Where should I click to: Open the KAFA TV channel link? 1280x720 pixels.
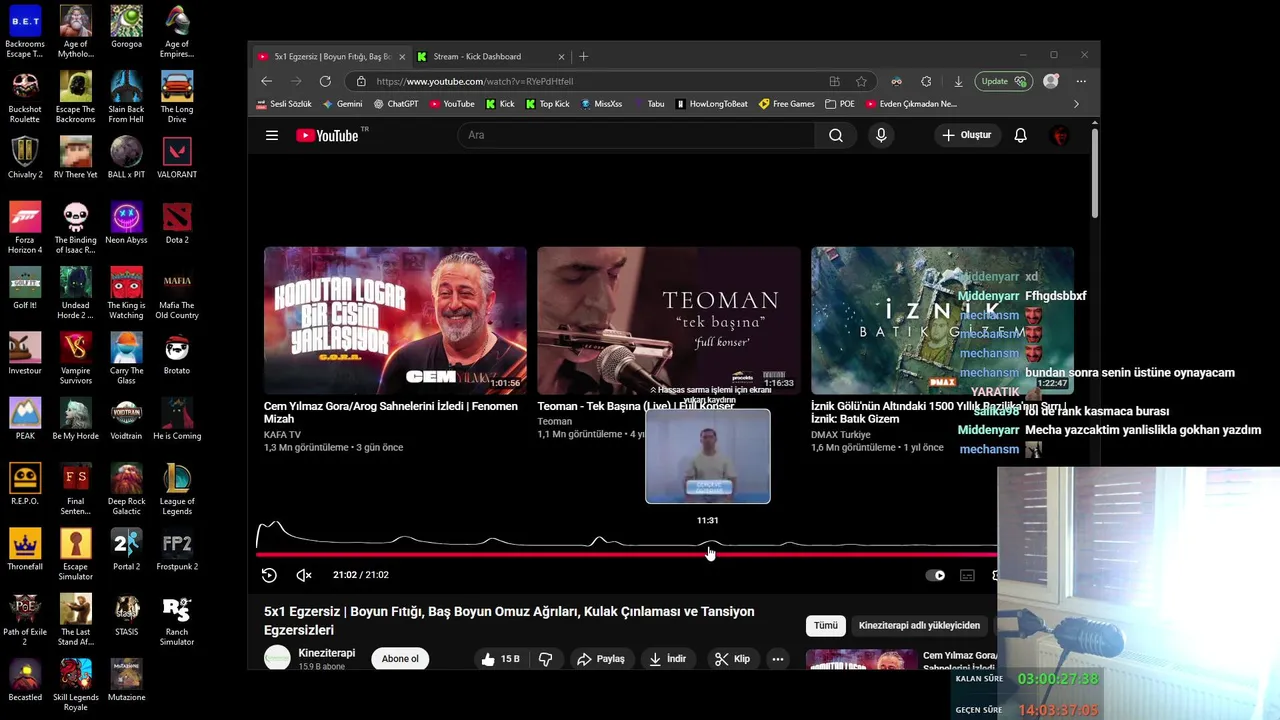(282, 435)
